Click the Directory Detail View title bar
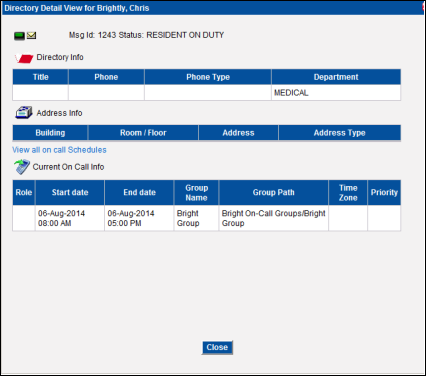The height and width of the screenshot is (376, 426). tap(212, 8)
